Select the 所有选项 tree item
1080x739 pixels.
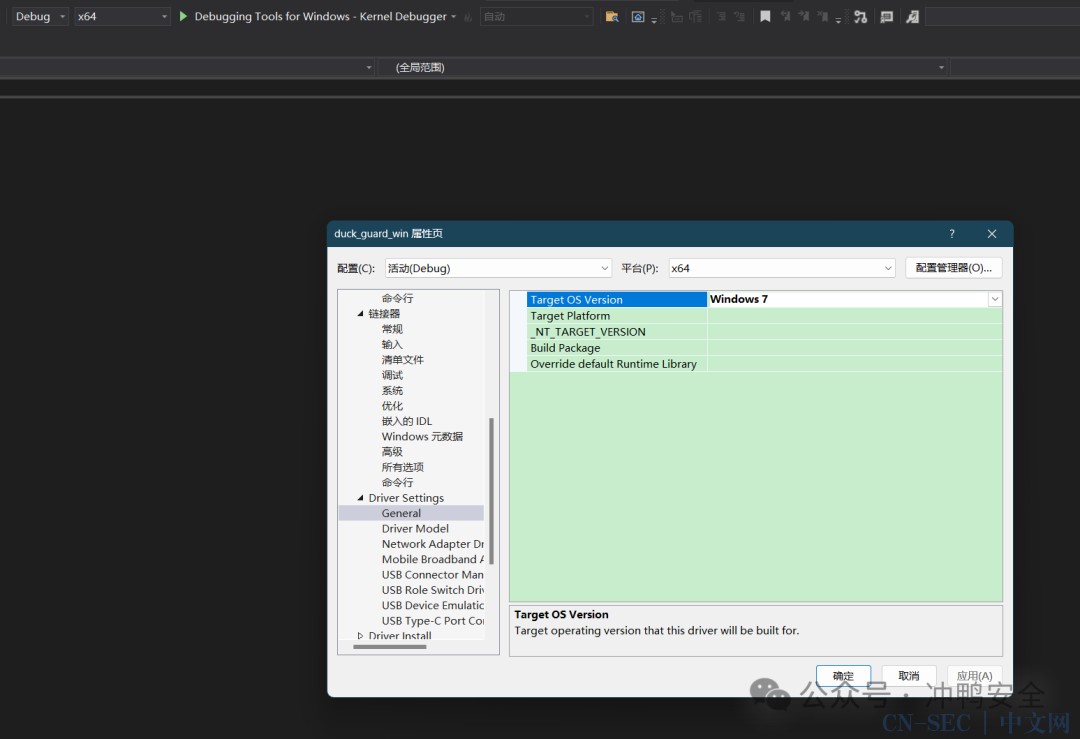click(403, 467)
